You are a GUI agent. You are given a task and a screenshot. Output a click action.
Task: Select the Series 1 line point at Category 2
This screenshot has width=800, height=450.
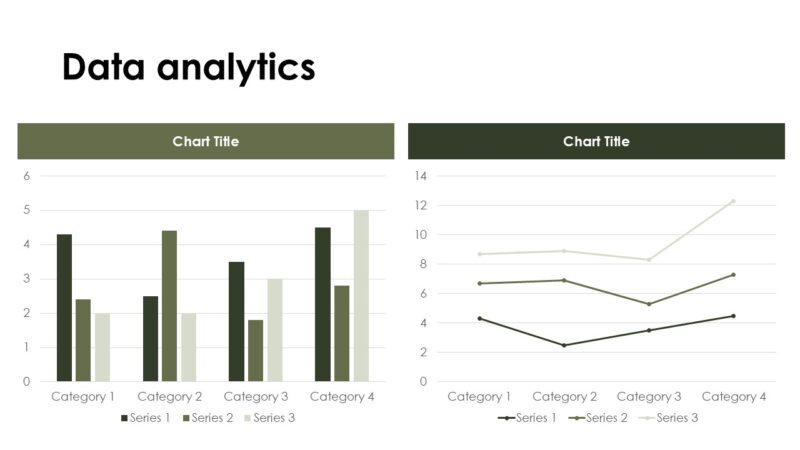tap(564, 345)
